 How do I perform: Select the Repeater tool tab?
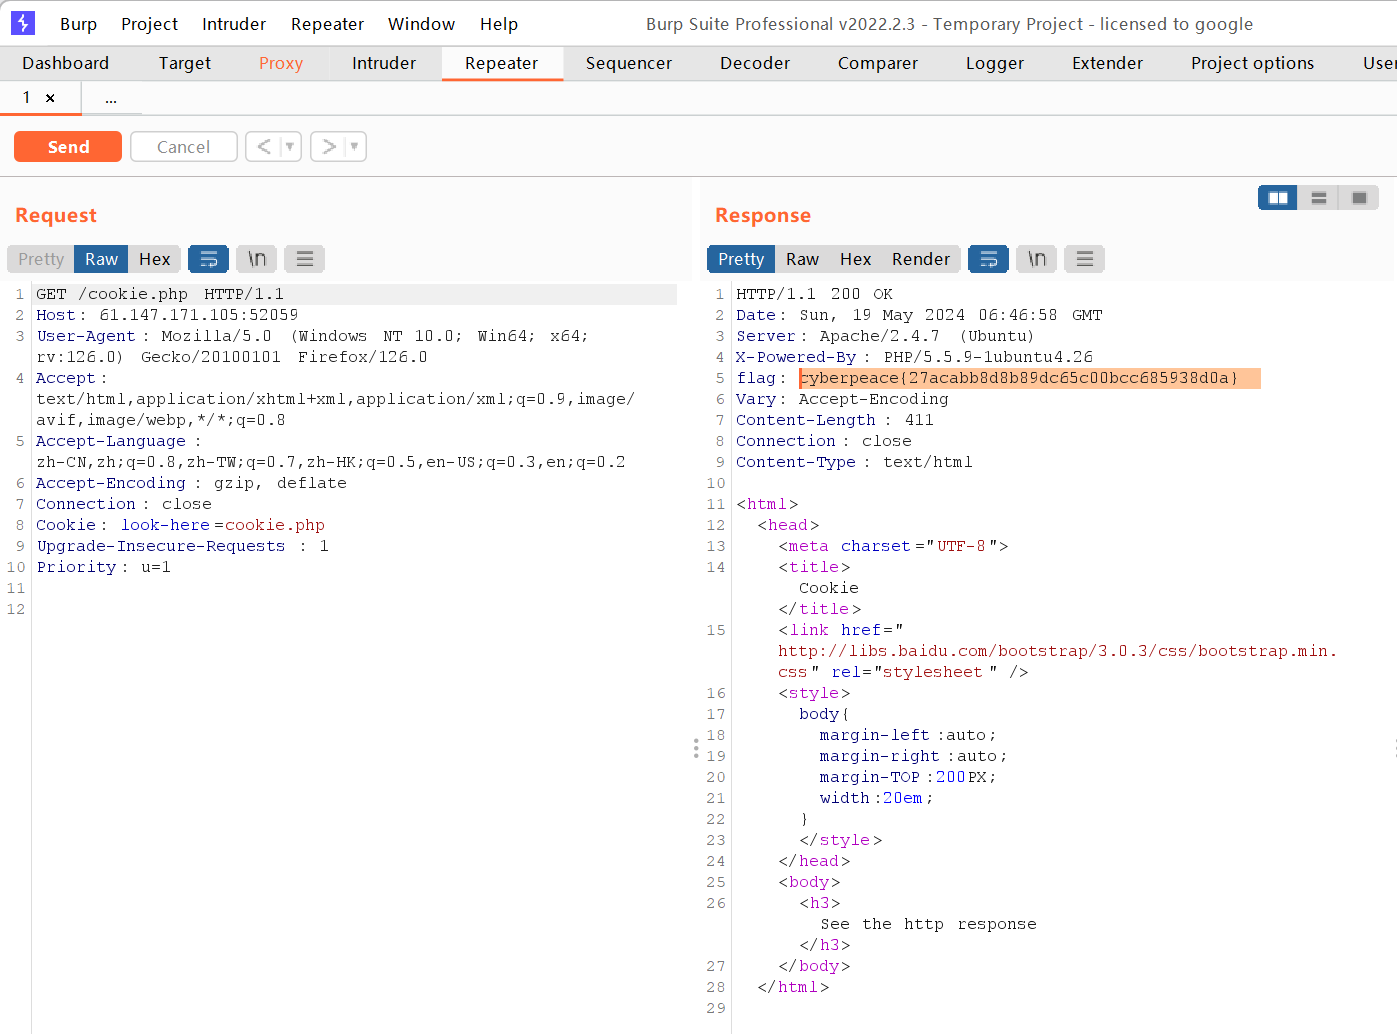502,63
